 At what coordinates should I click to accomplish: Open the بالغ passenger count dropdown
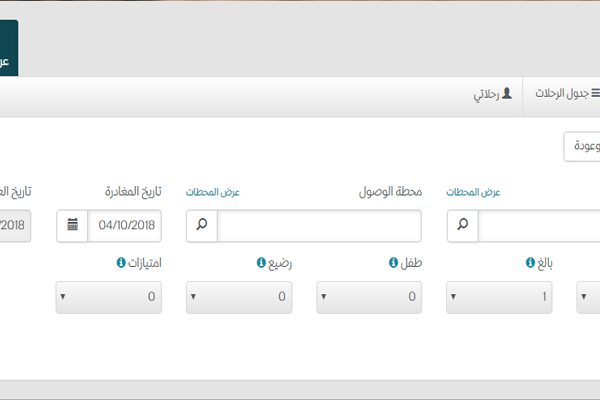(500, 297)
